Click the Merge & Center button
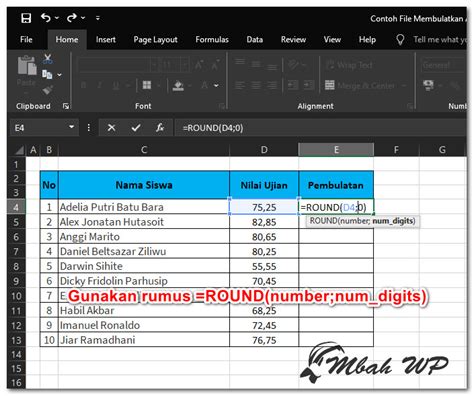The image size is (474, 396). coord(360,86)
